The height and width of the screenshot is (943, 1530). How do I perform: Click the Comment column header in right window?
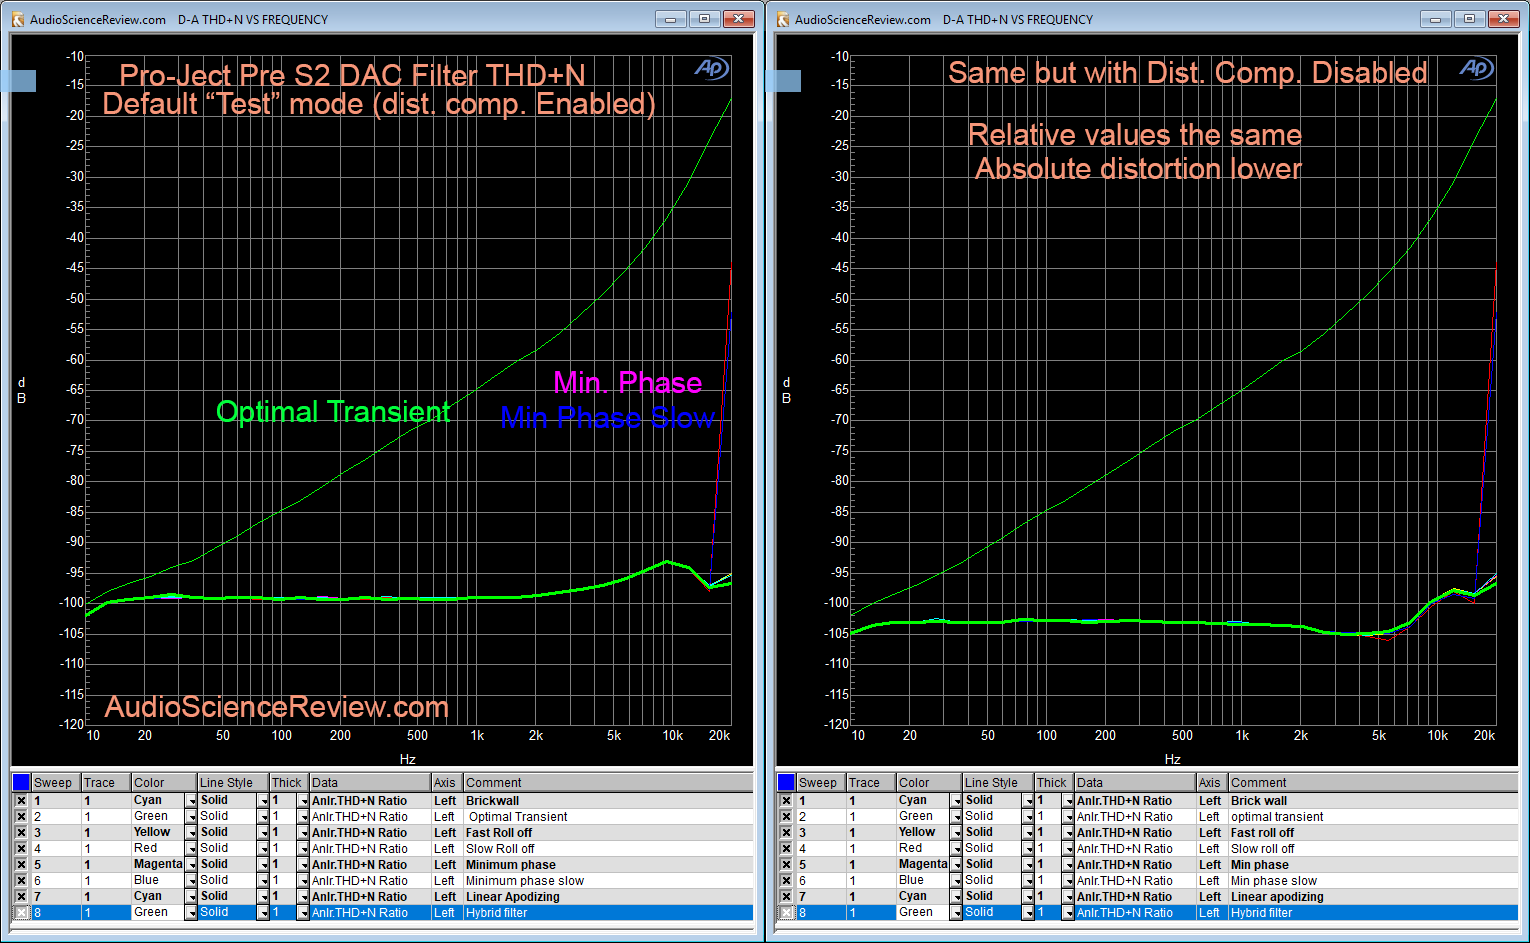click(x=1372, y=783)
